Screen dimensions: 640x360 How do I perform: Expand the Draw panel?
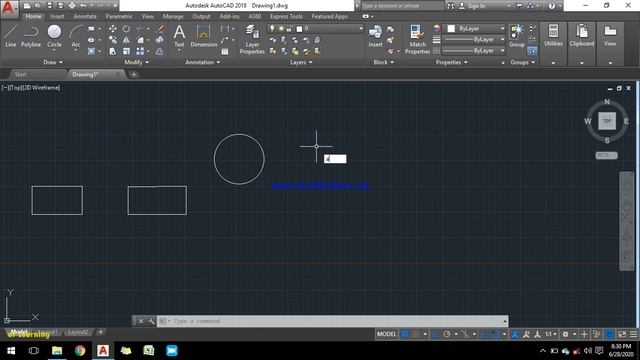tap(53, 62)
